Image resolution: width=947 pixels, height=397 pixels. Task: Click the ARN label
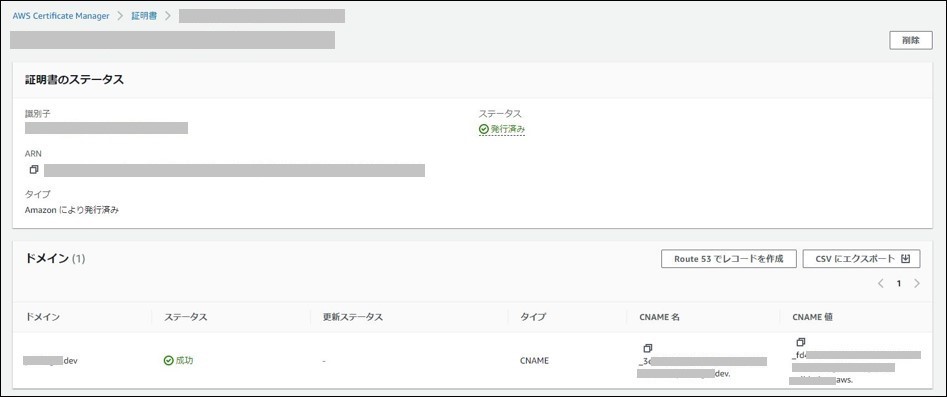point(33,153)
